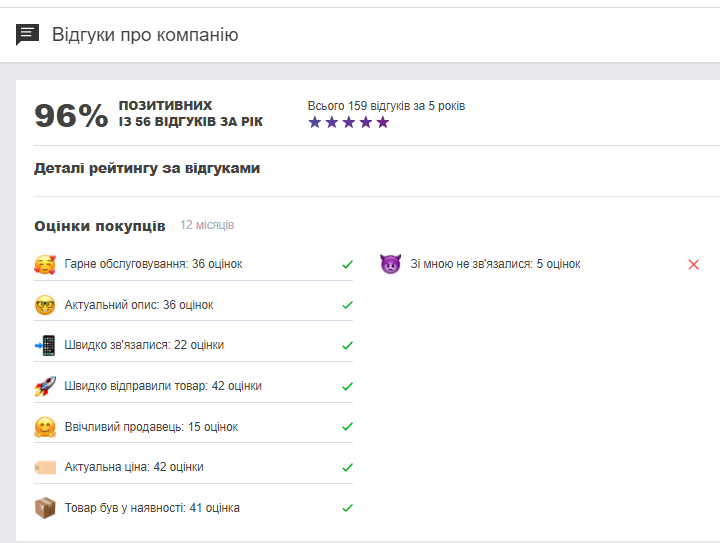Screen dimensions: 720x543
Task: Click the price tag icon for Актуальна ціна
Action: [45, 468]
